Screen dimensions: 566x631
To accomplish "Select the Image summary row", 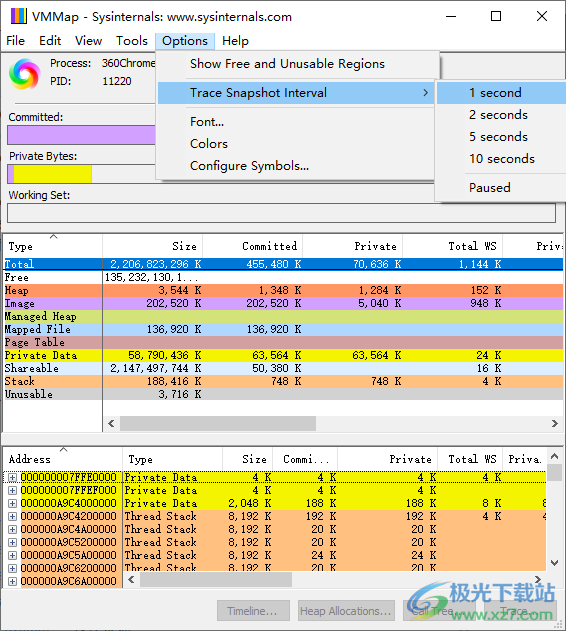I will pos(283,303).
